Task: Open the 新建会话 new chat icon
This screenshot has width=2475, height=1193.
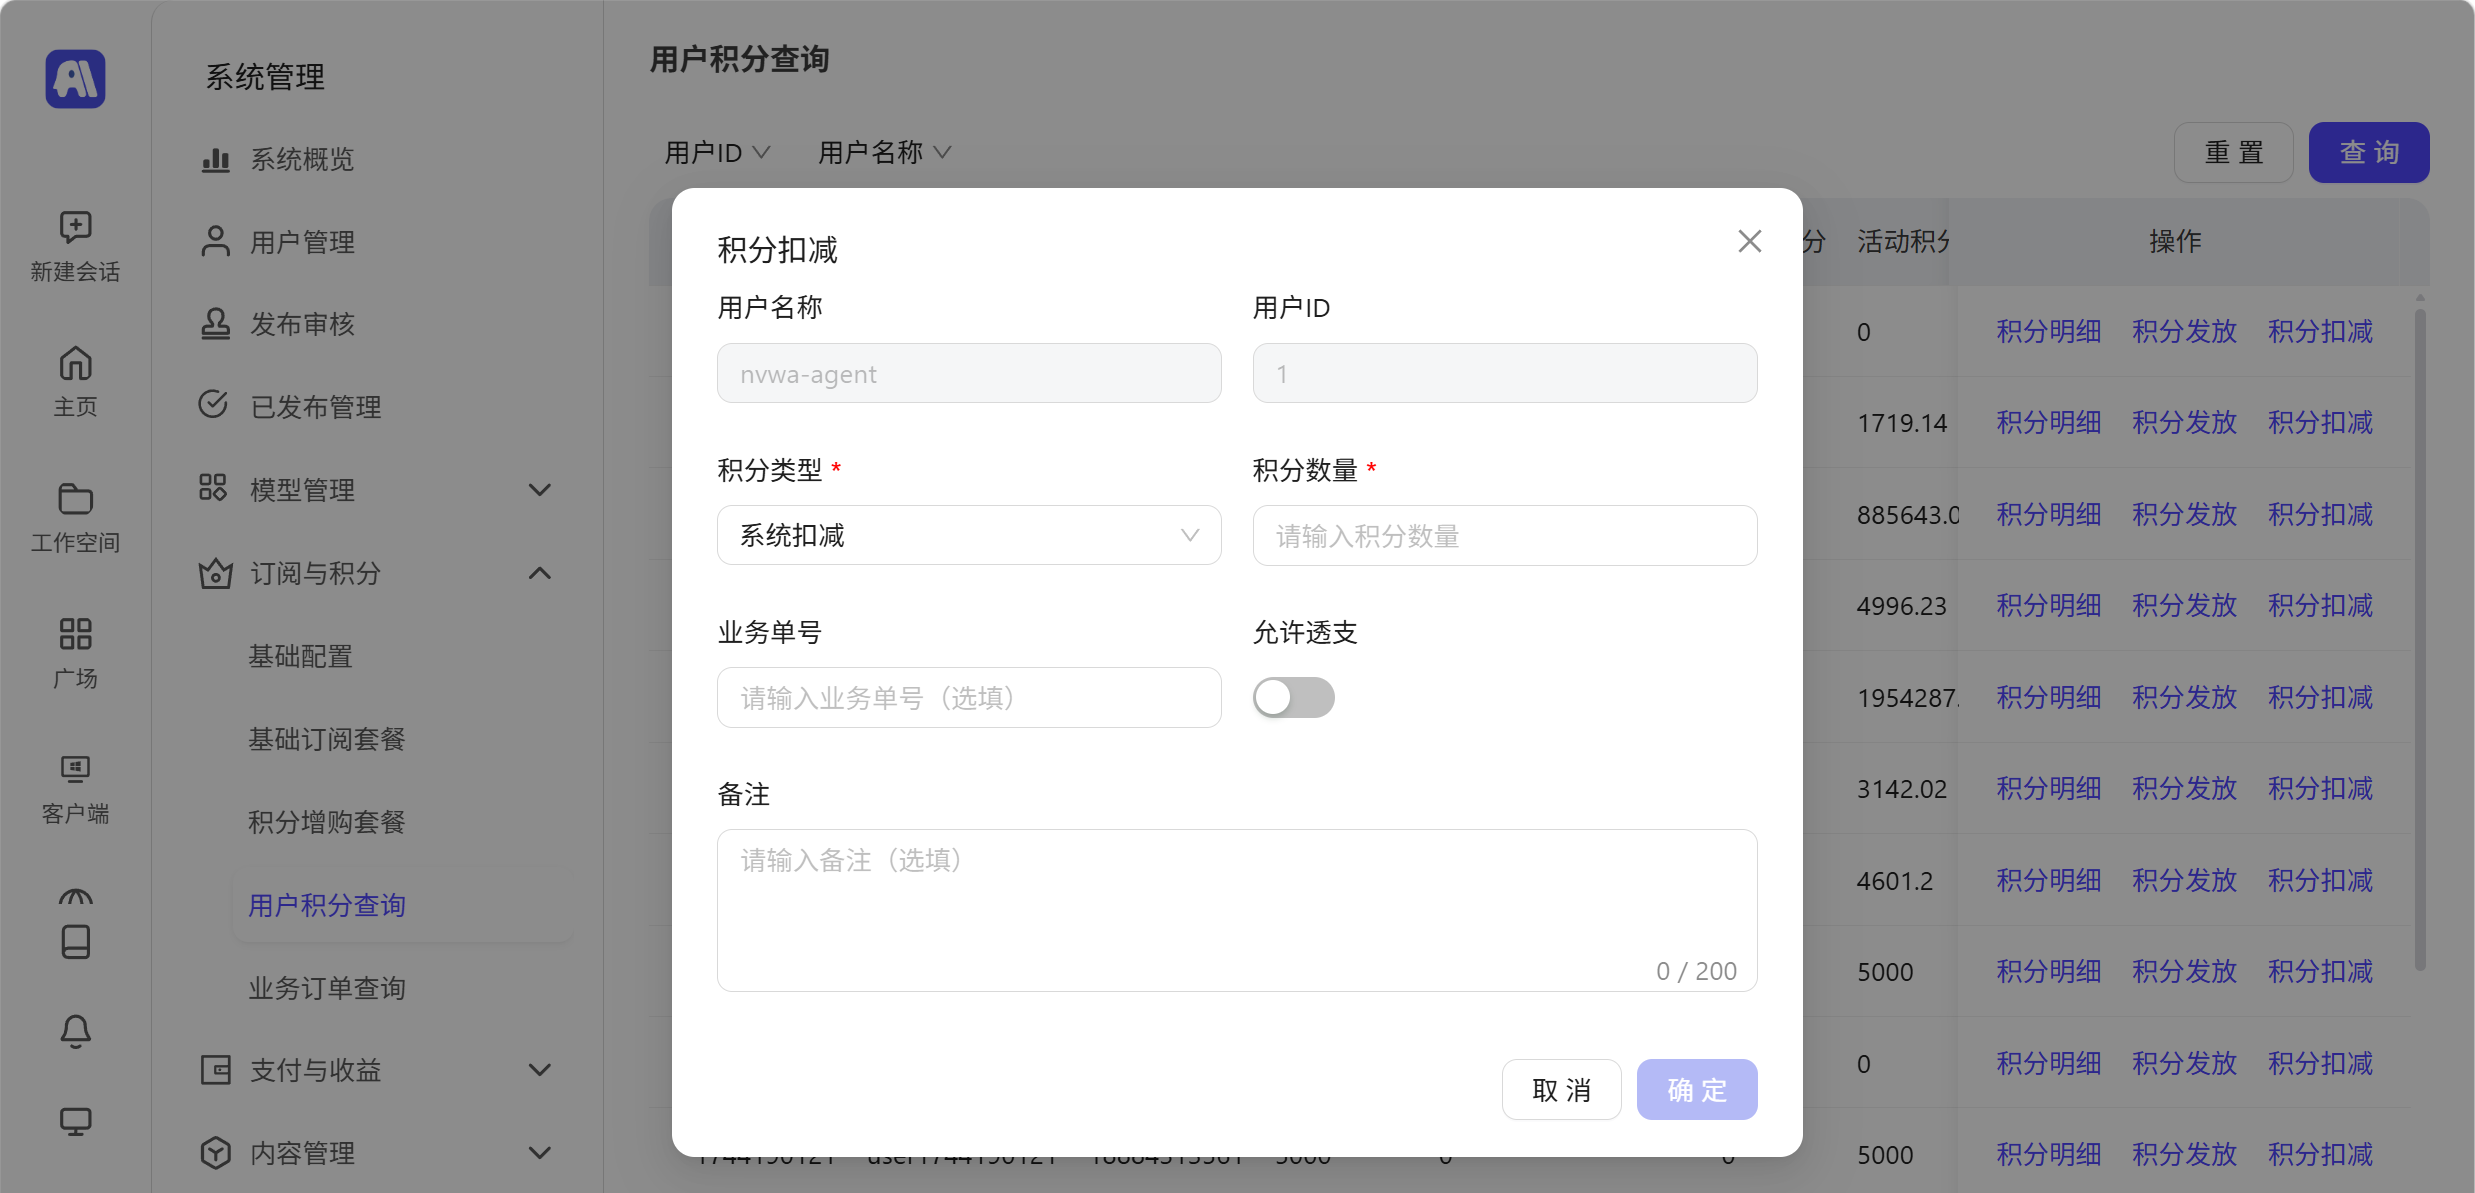Action: coord(75,227)
